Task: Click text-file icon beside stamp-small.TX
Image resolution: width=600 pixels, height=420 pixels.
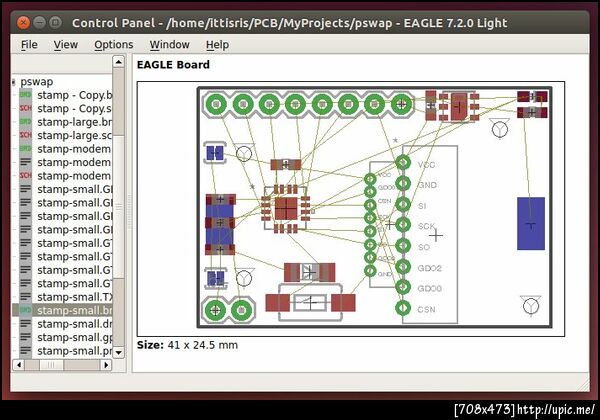Action: (x=25, y=297)
